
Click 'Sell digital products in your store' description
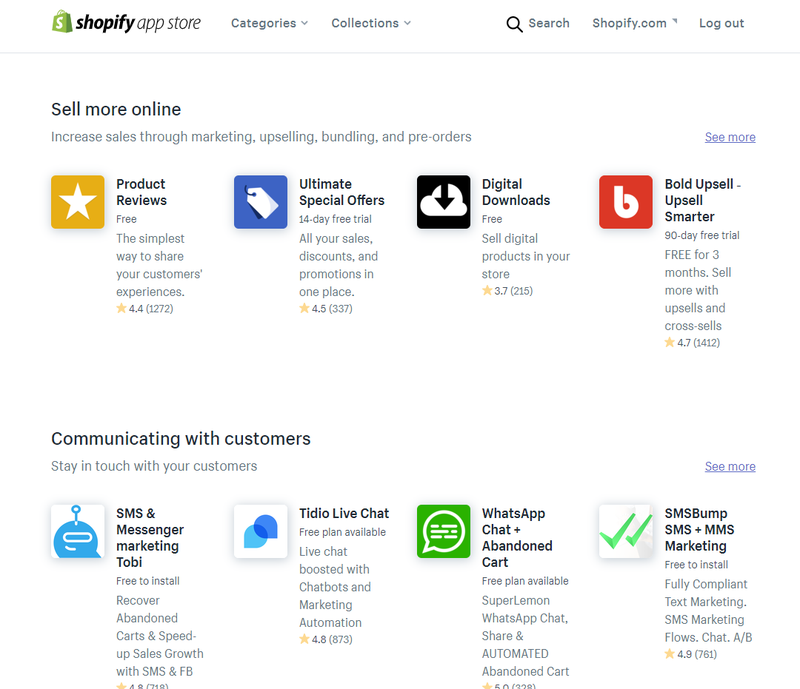tap(526, 256)
